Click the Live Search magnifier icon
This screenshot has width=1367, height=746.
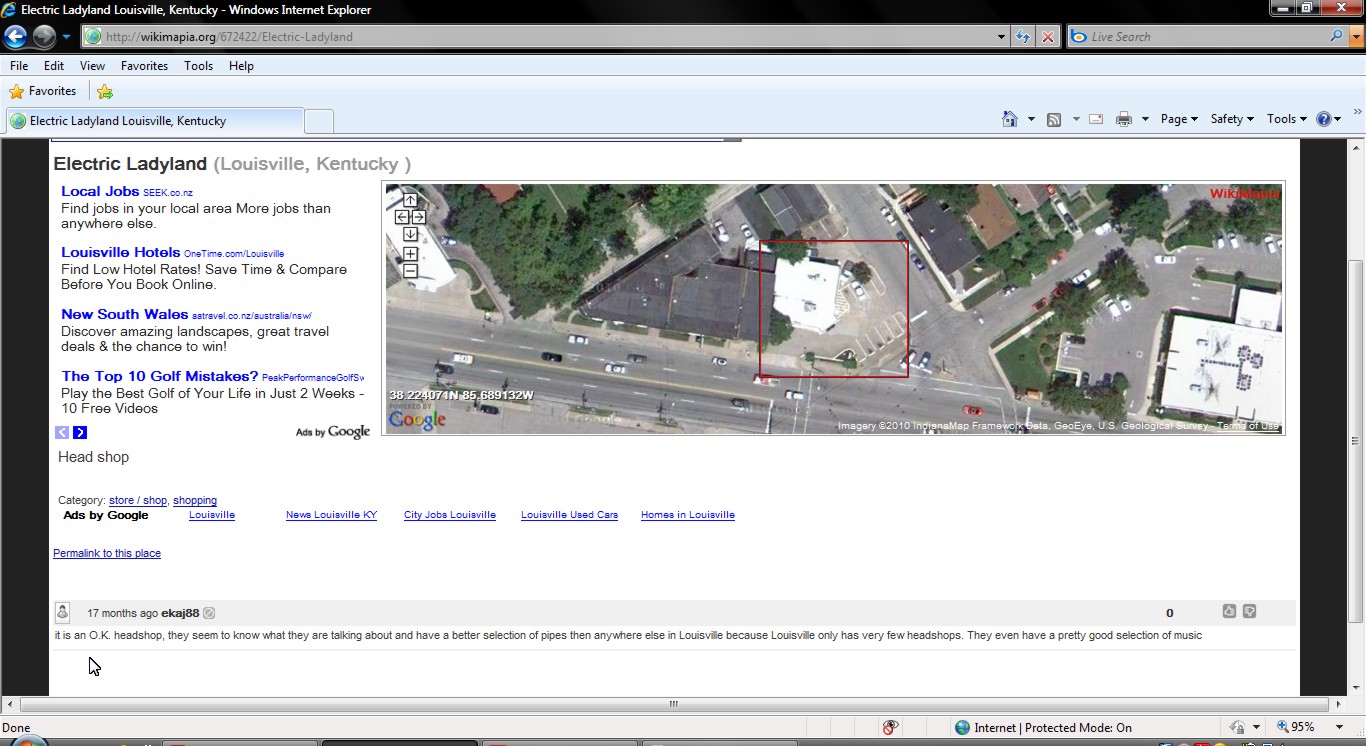(x=1336, y=36)
